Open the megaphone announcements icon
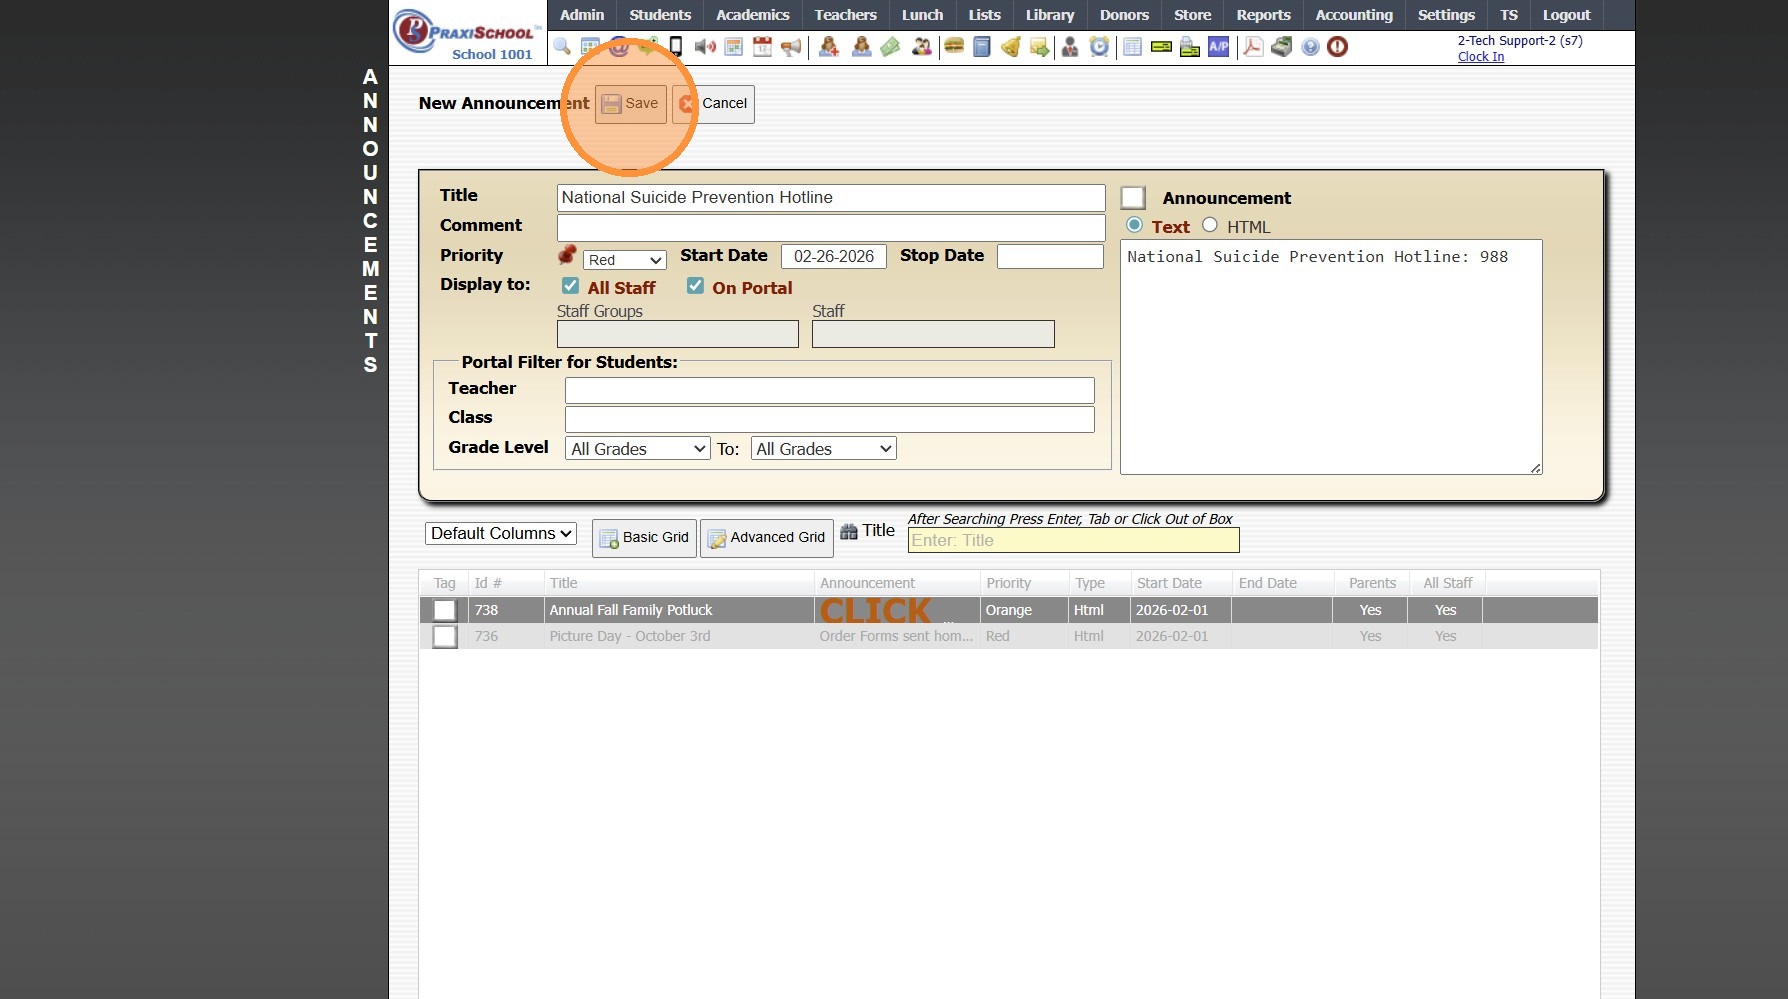Viewport: 1788px width, 999px height. (x=791, y=46)
